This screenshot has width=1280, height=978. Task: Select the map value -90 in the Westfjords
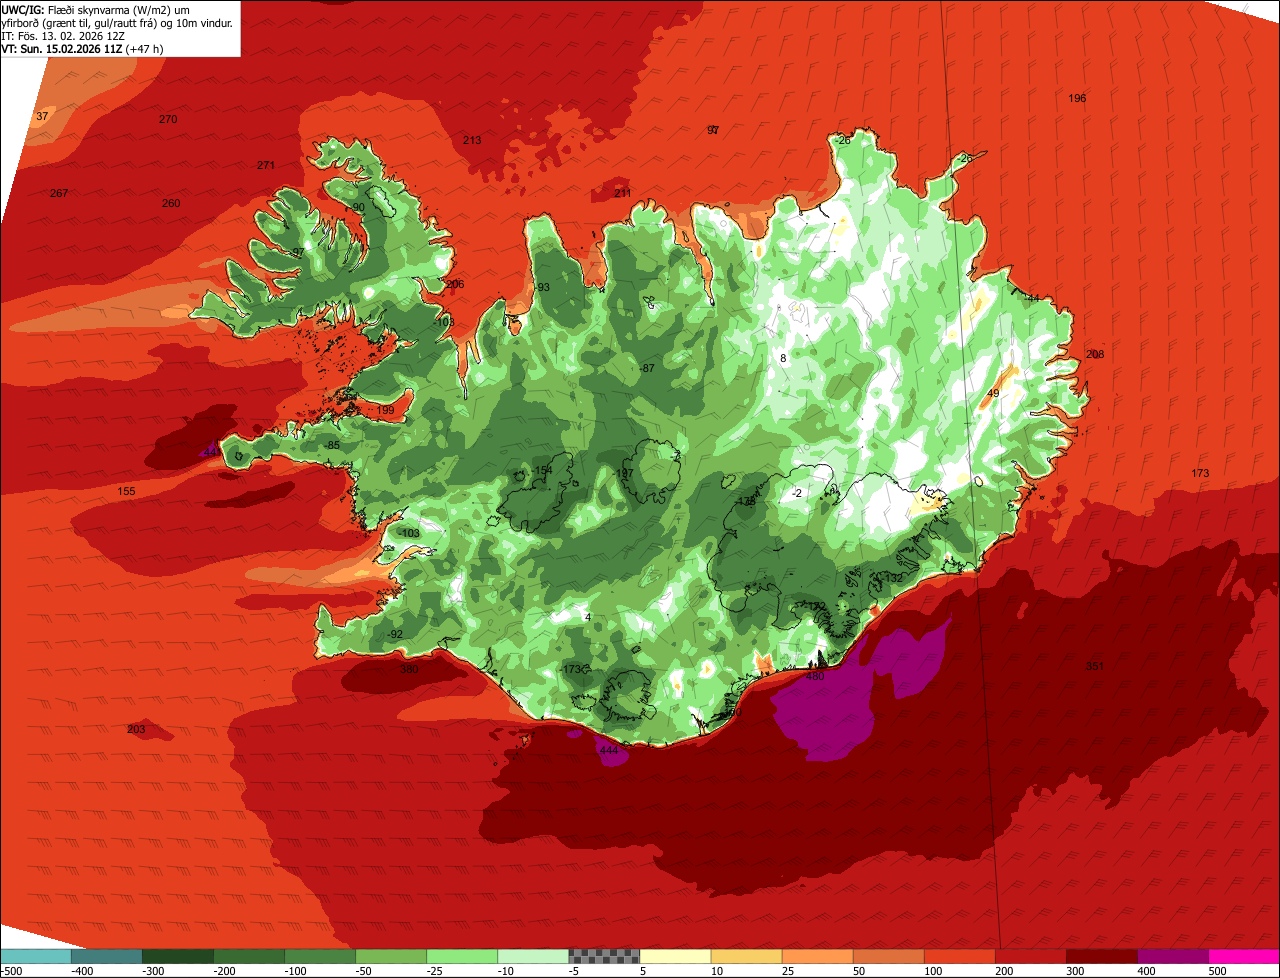tap(356, 207)
